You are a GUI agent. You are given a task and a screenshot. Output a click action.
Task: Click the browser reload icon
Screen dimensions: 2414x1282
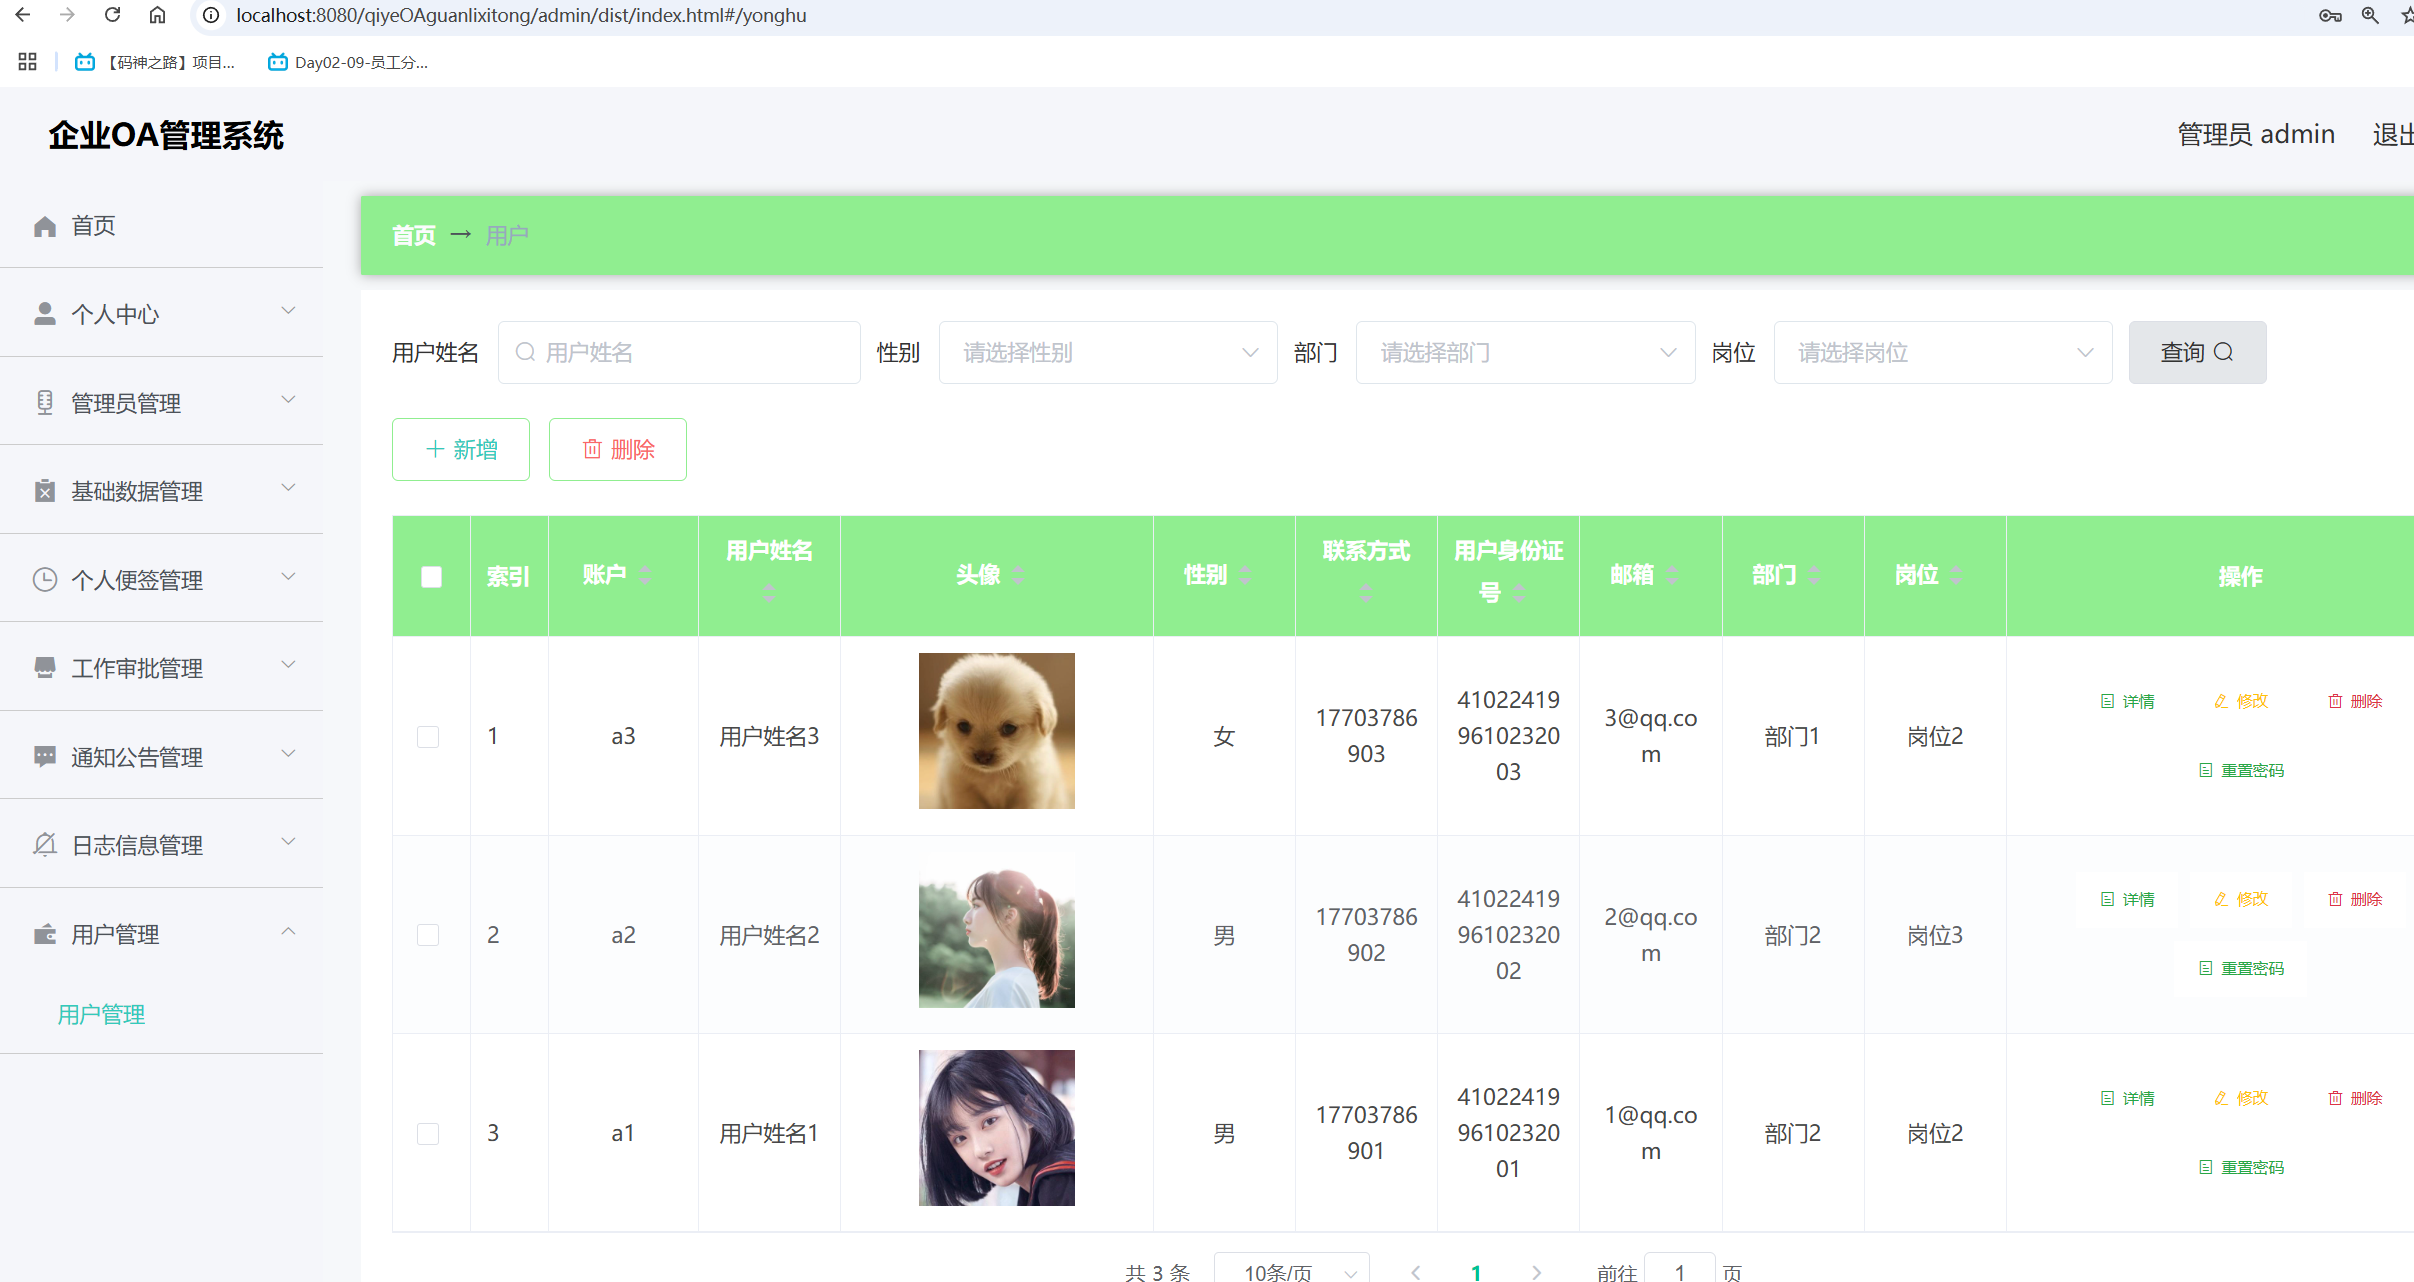click(x=112, y=15)
